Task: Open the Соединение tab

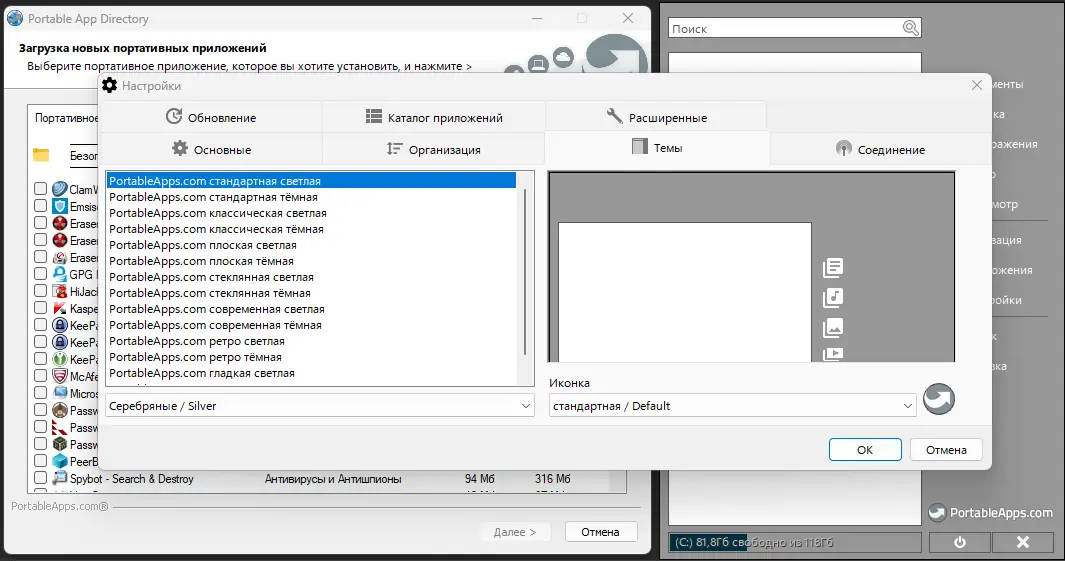Action: (880, 149)
